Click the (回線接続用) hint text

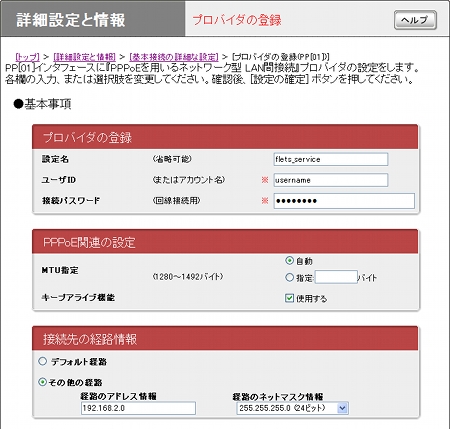(x=176, y=201)
